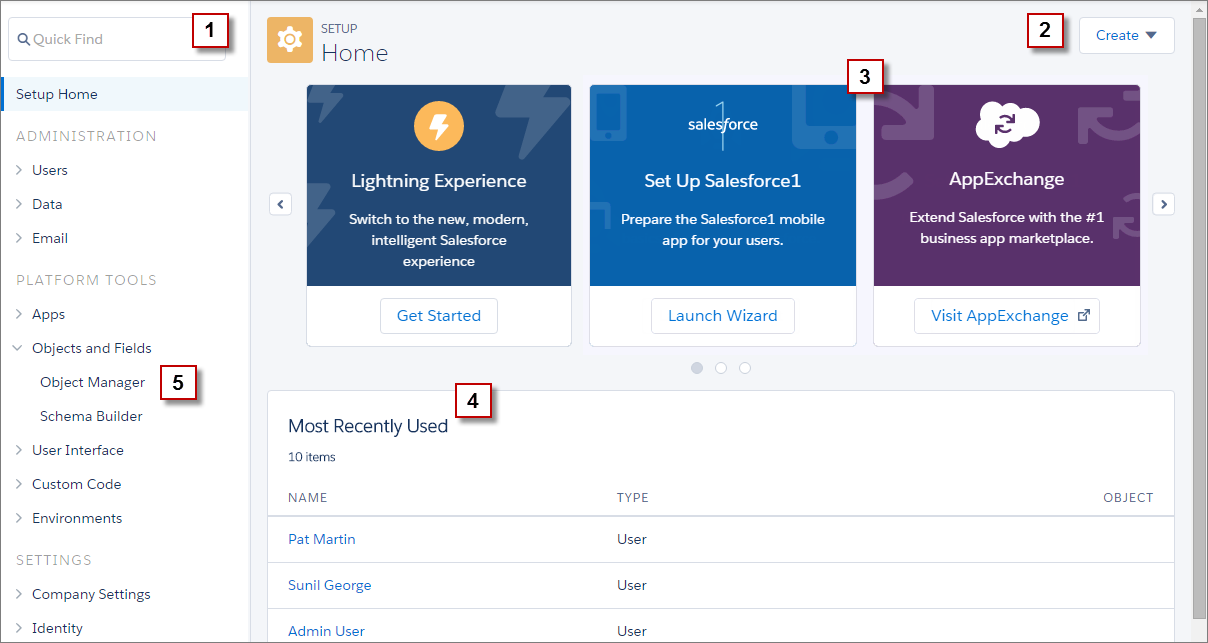Screen dimensions: 1208x643
Task: Expand the Environments section
Action: point(19,518)
